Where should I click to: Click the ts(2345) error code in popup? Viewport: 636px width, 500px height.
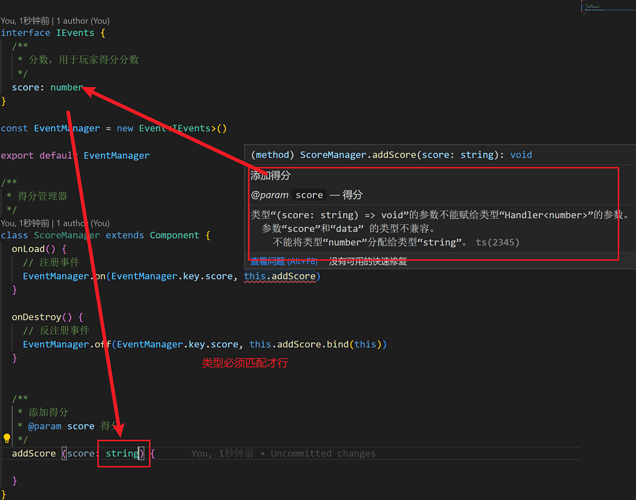click(497, 242)
